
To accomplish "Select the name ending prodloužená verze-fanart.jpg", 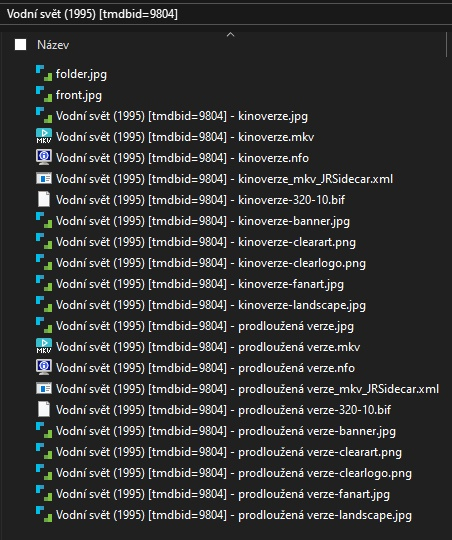I will 223,494.
